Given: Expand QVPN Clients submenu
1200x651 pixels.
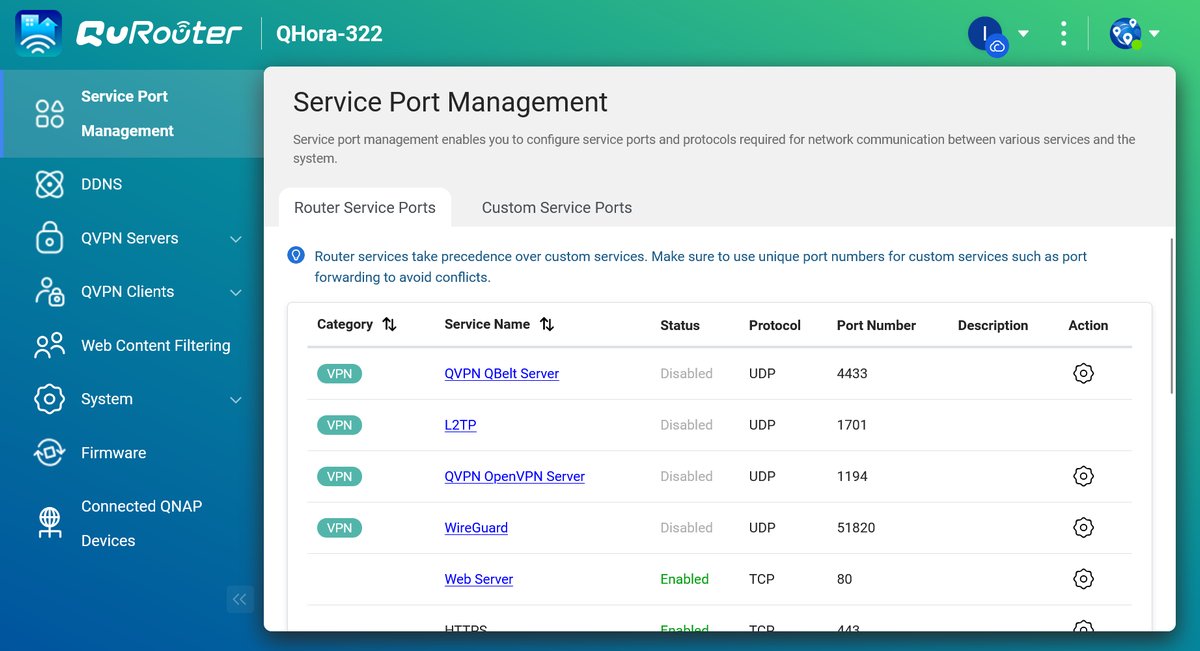Looking at the screenshot, I should coord(236,292).
